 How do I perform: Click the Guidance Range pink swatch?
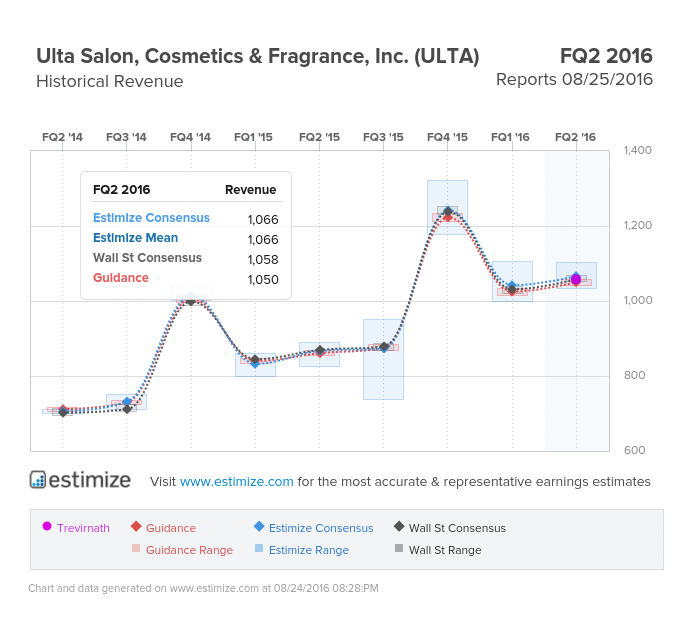[136, 548]
